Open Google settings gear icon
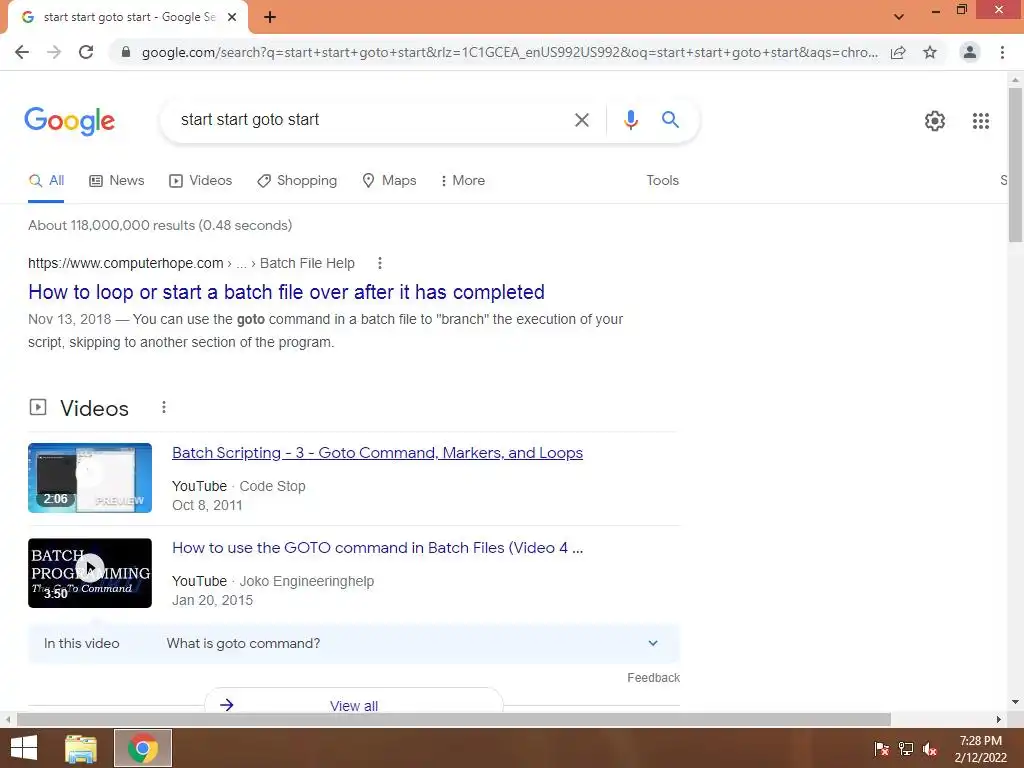 [x=935, y=121]
